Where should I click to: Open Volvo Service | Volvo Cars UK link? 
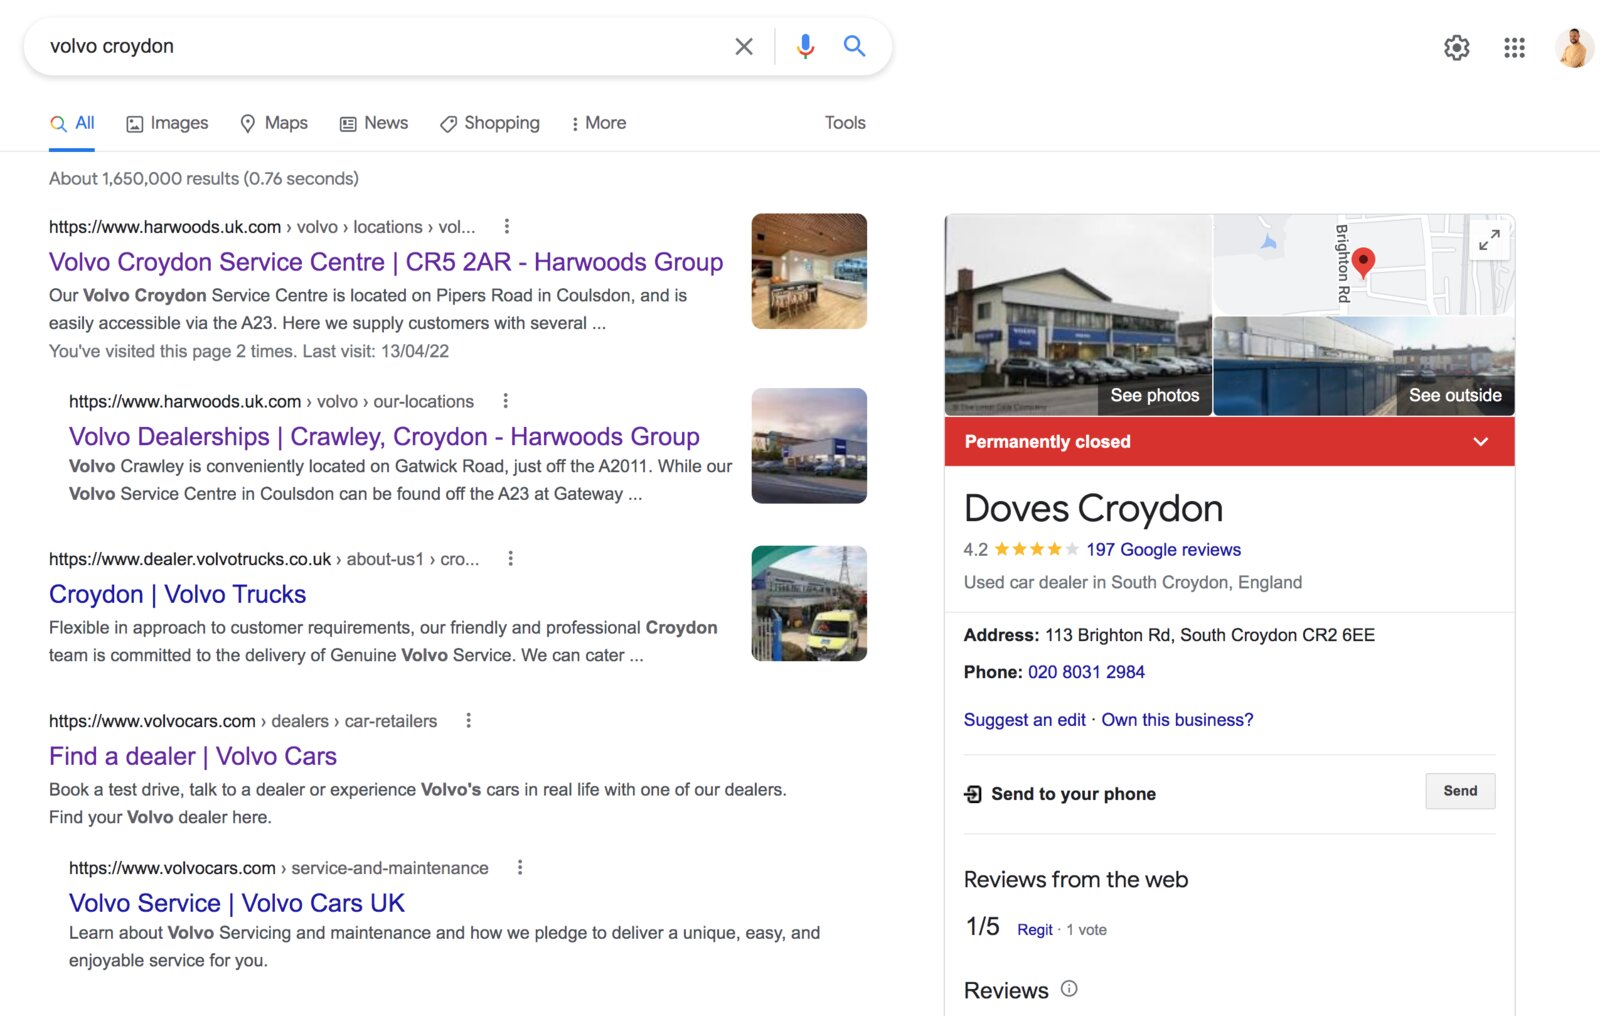click(237, 903)
